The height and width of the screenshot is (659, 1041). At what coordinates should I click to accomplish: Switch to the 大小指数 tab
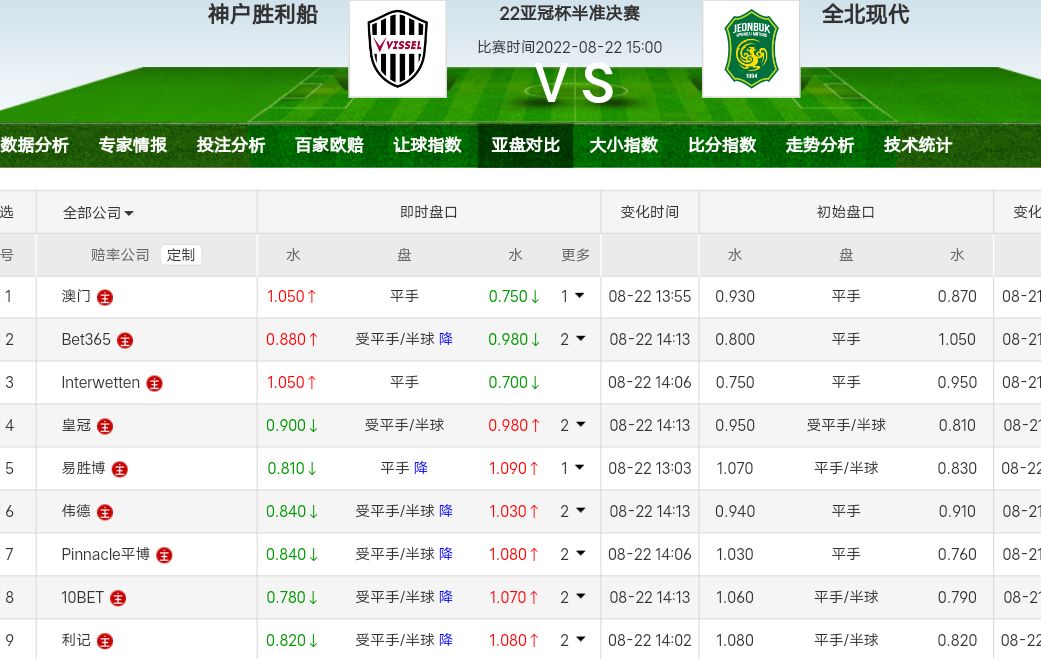(x=623, y=145)
